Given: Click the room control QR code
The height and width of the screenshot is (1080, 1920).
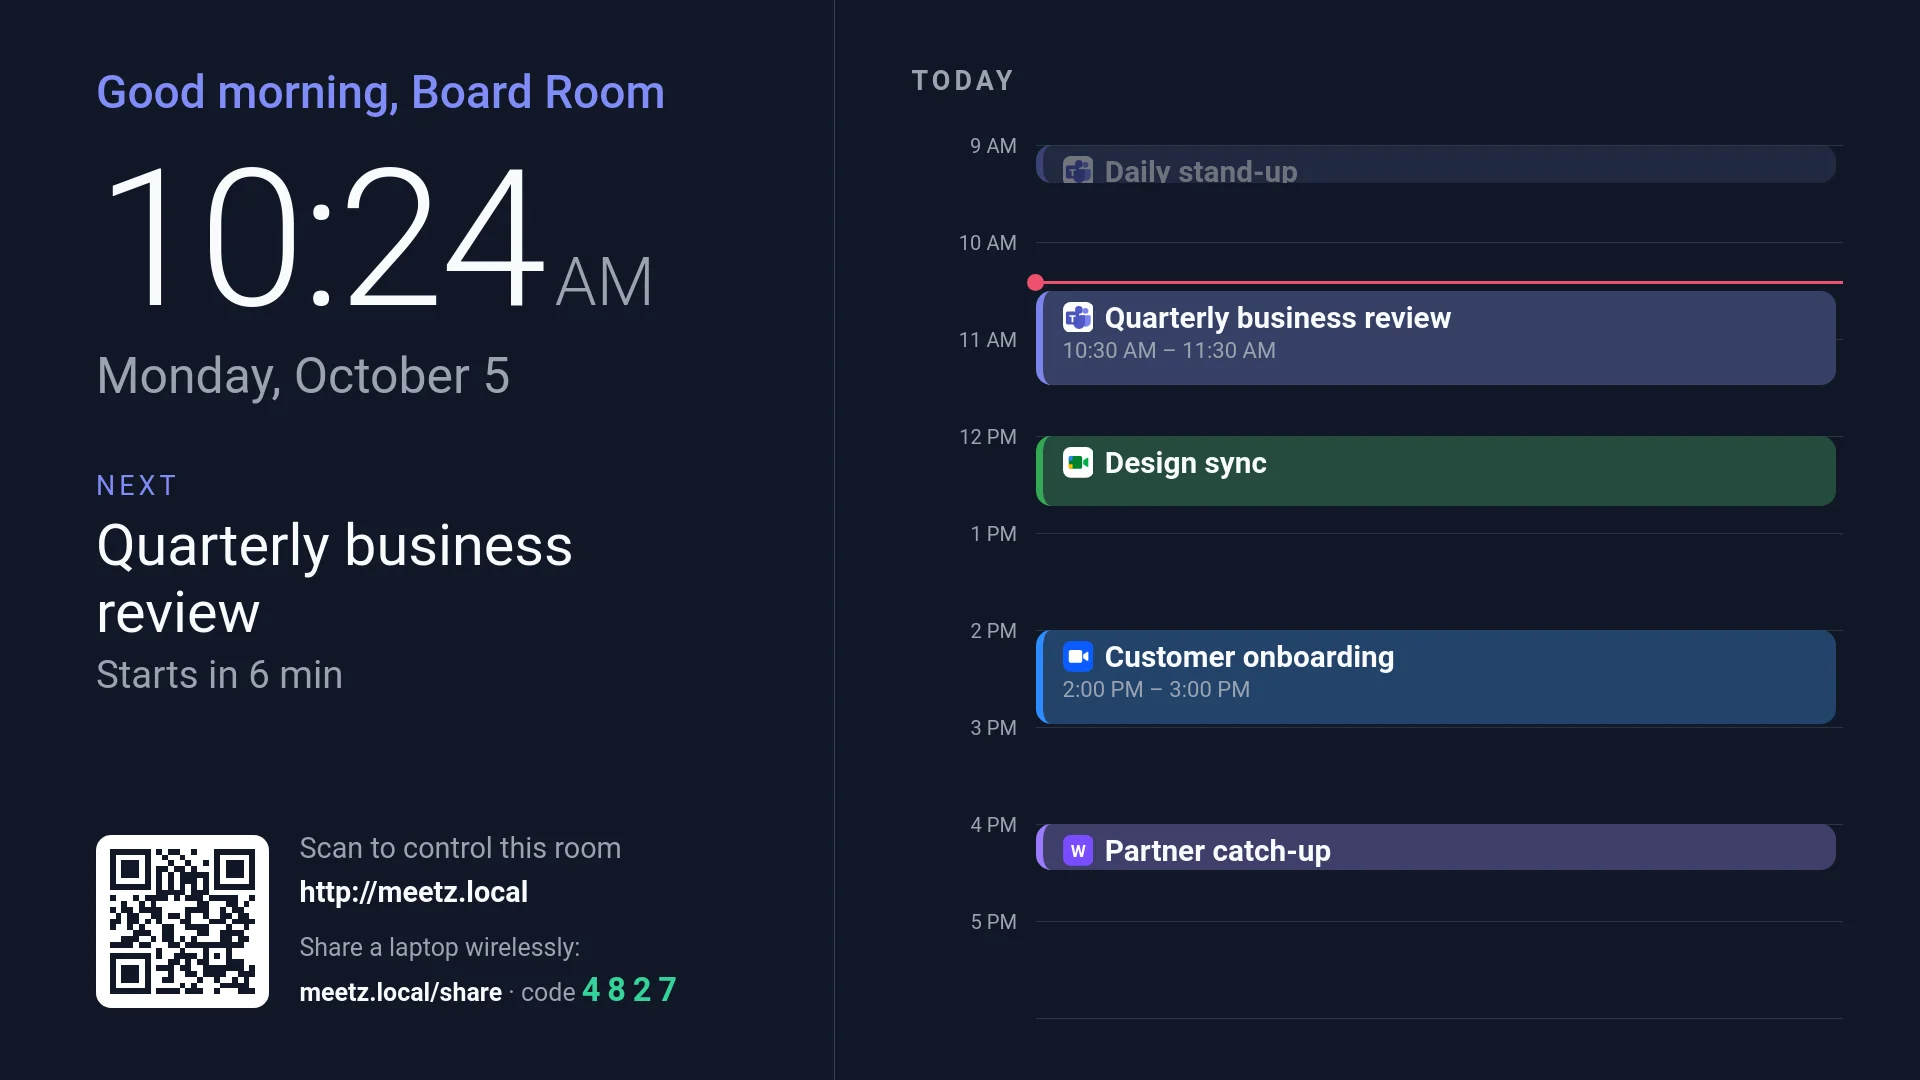Looking at the screenshot, I should point(182,921).
